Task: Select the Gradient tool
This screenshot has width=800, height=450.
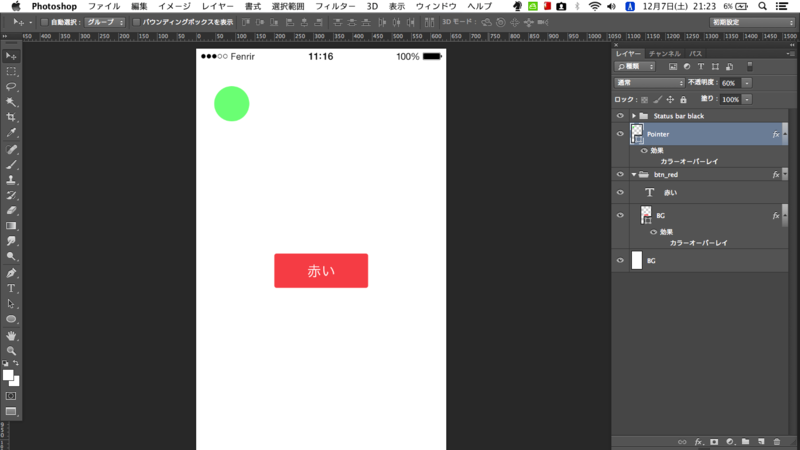Action: (x=11, y=226)
